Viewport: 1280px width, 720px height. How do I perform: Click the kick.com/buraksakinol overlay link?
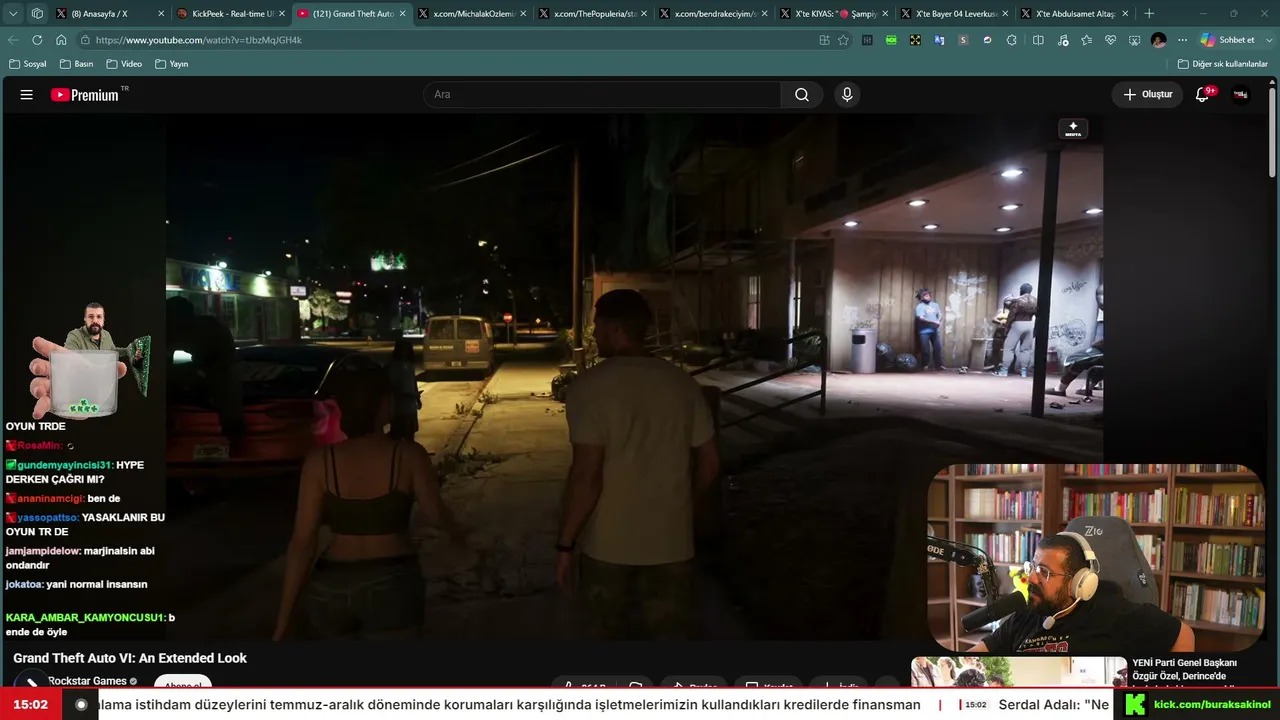(1212, 705)
